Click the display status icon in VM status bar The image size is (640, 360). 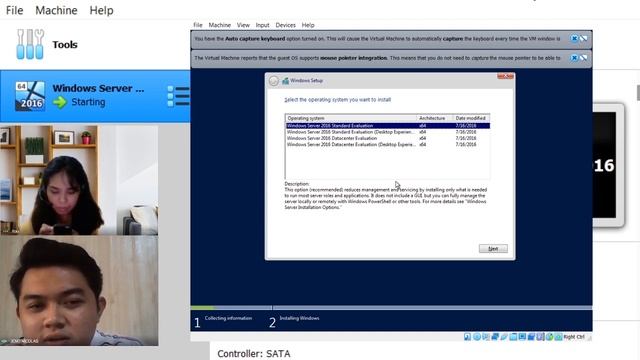tap(522, 337)
